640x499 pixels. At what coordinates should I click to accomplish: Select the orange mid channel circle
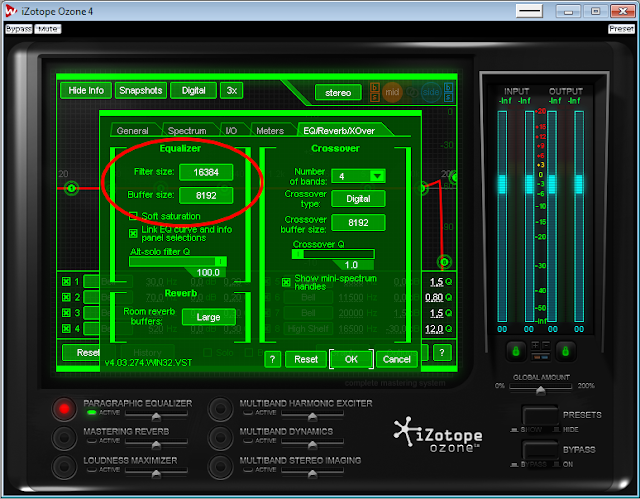click(x=392, y=92)
